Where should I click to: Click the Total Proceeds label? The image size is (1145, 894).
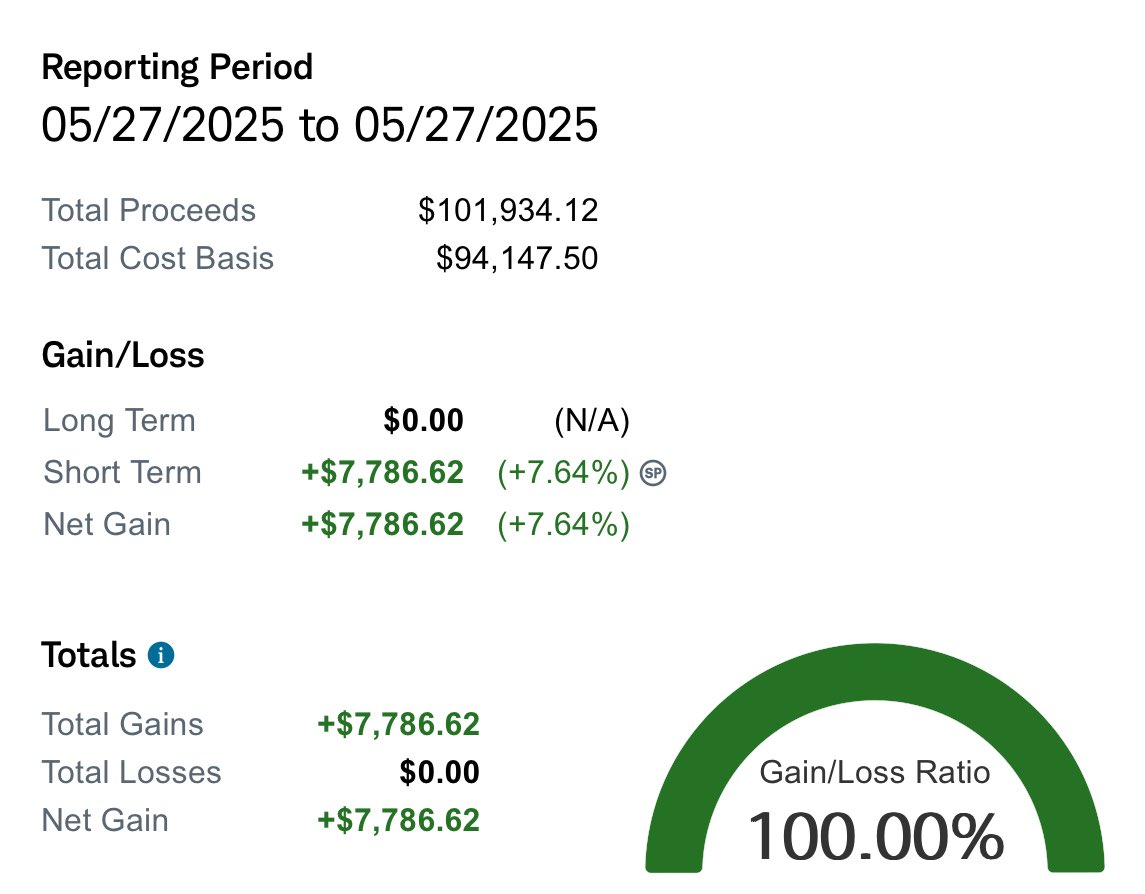coord(149,210)
